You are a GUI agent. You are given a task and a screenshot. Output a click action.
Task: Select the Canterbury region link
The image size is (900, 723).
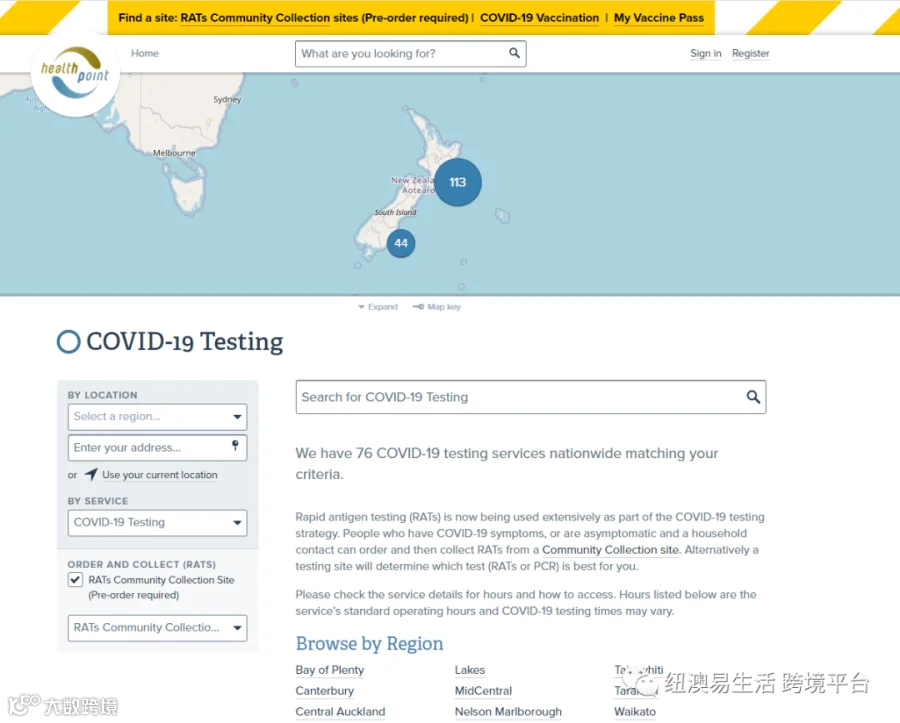(x=324, y=691)
